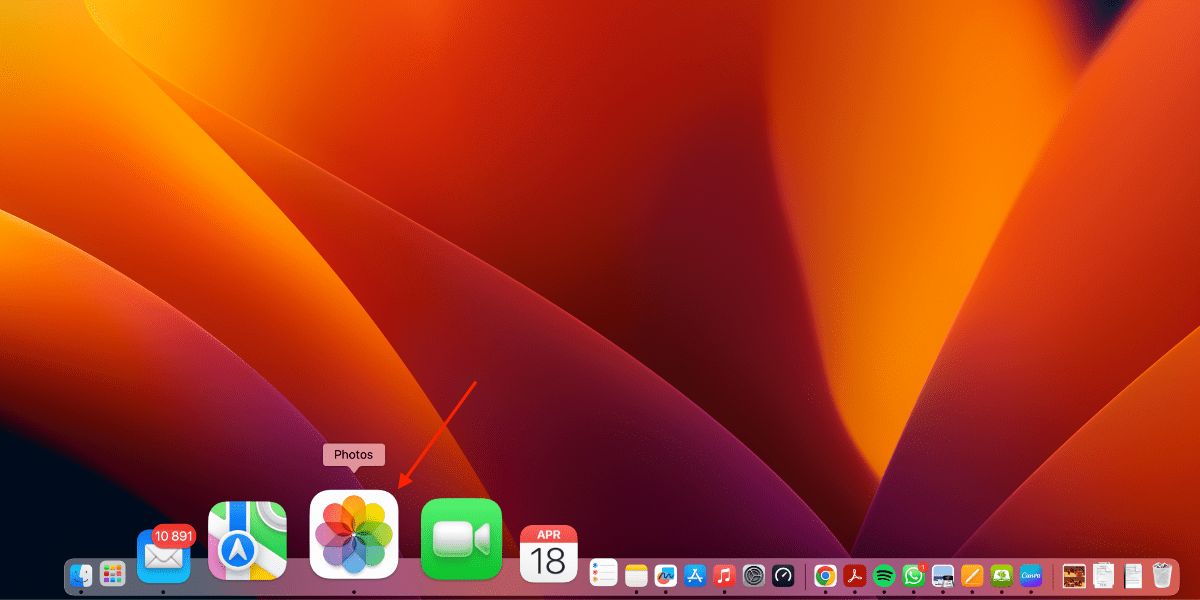Open Adobe Acrobat in the dock
Image resolution: width=1200 pixels, height=600 pixels.
(854, 575)
